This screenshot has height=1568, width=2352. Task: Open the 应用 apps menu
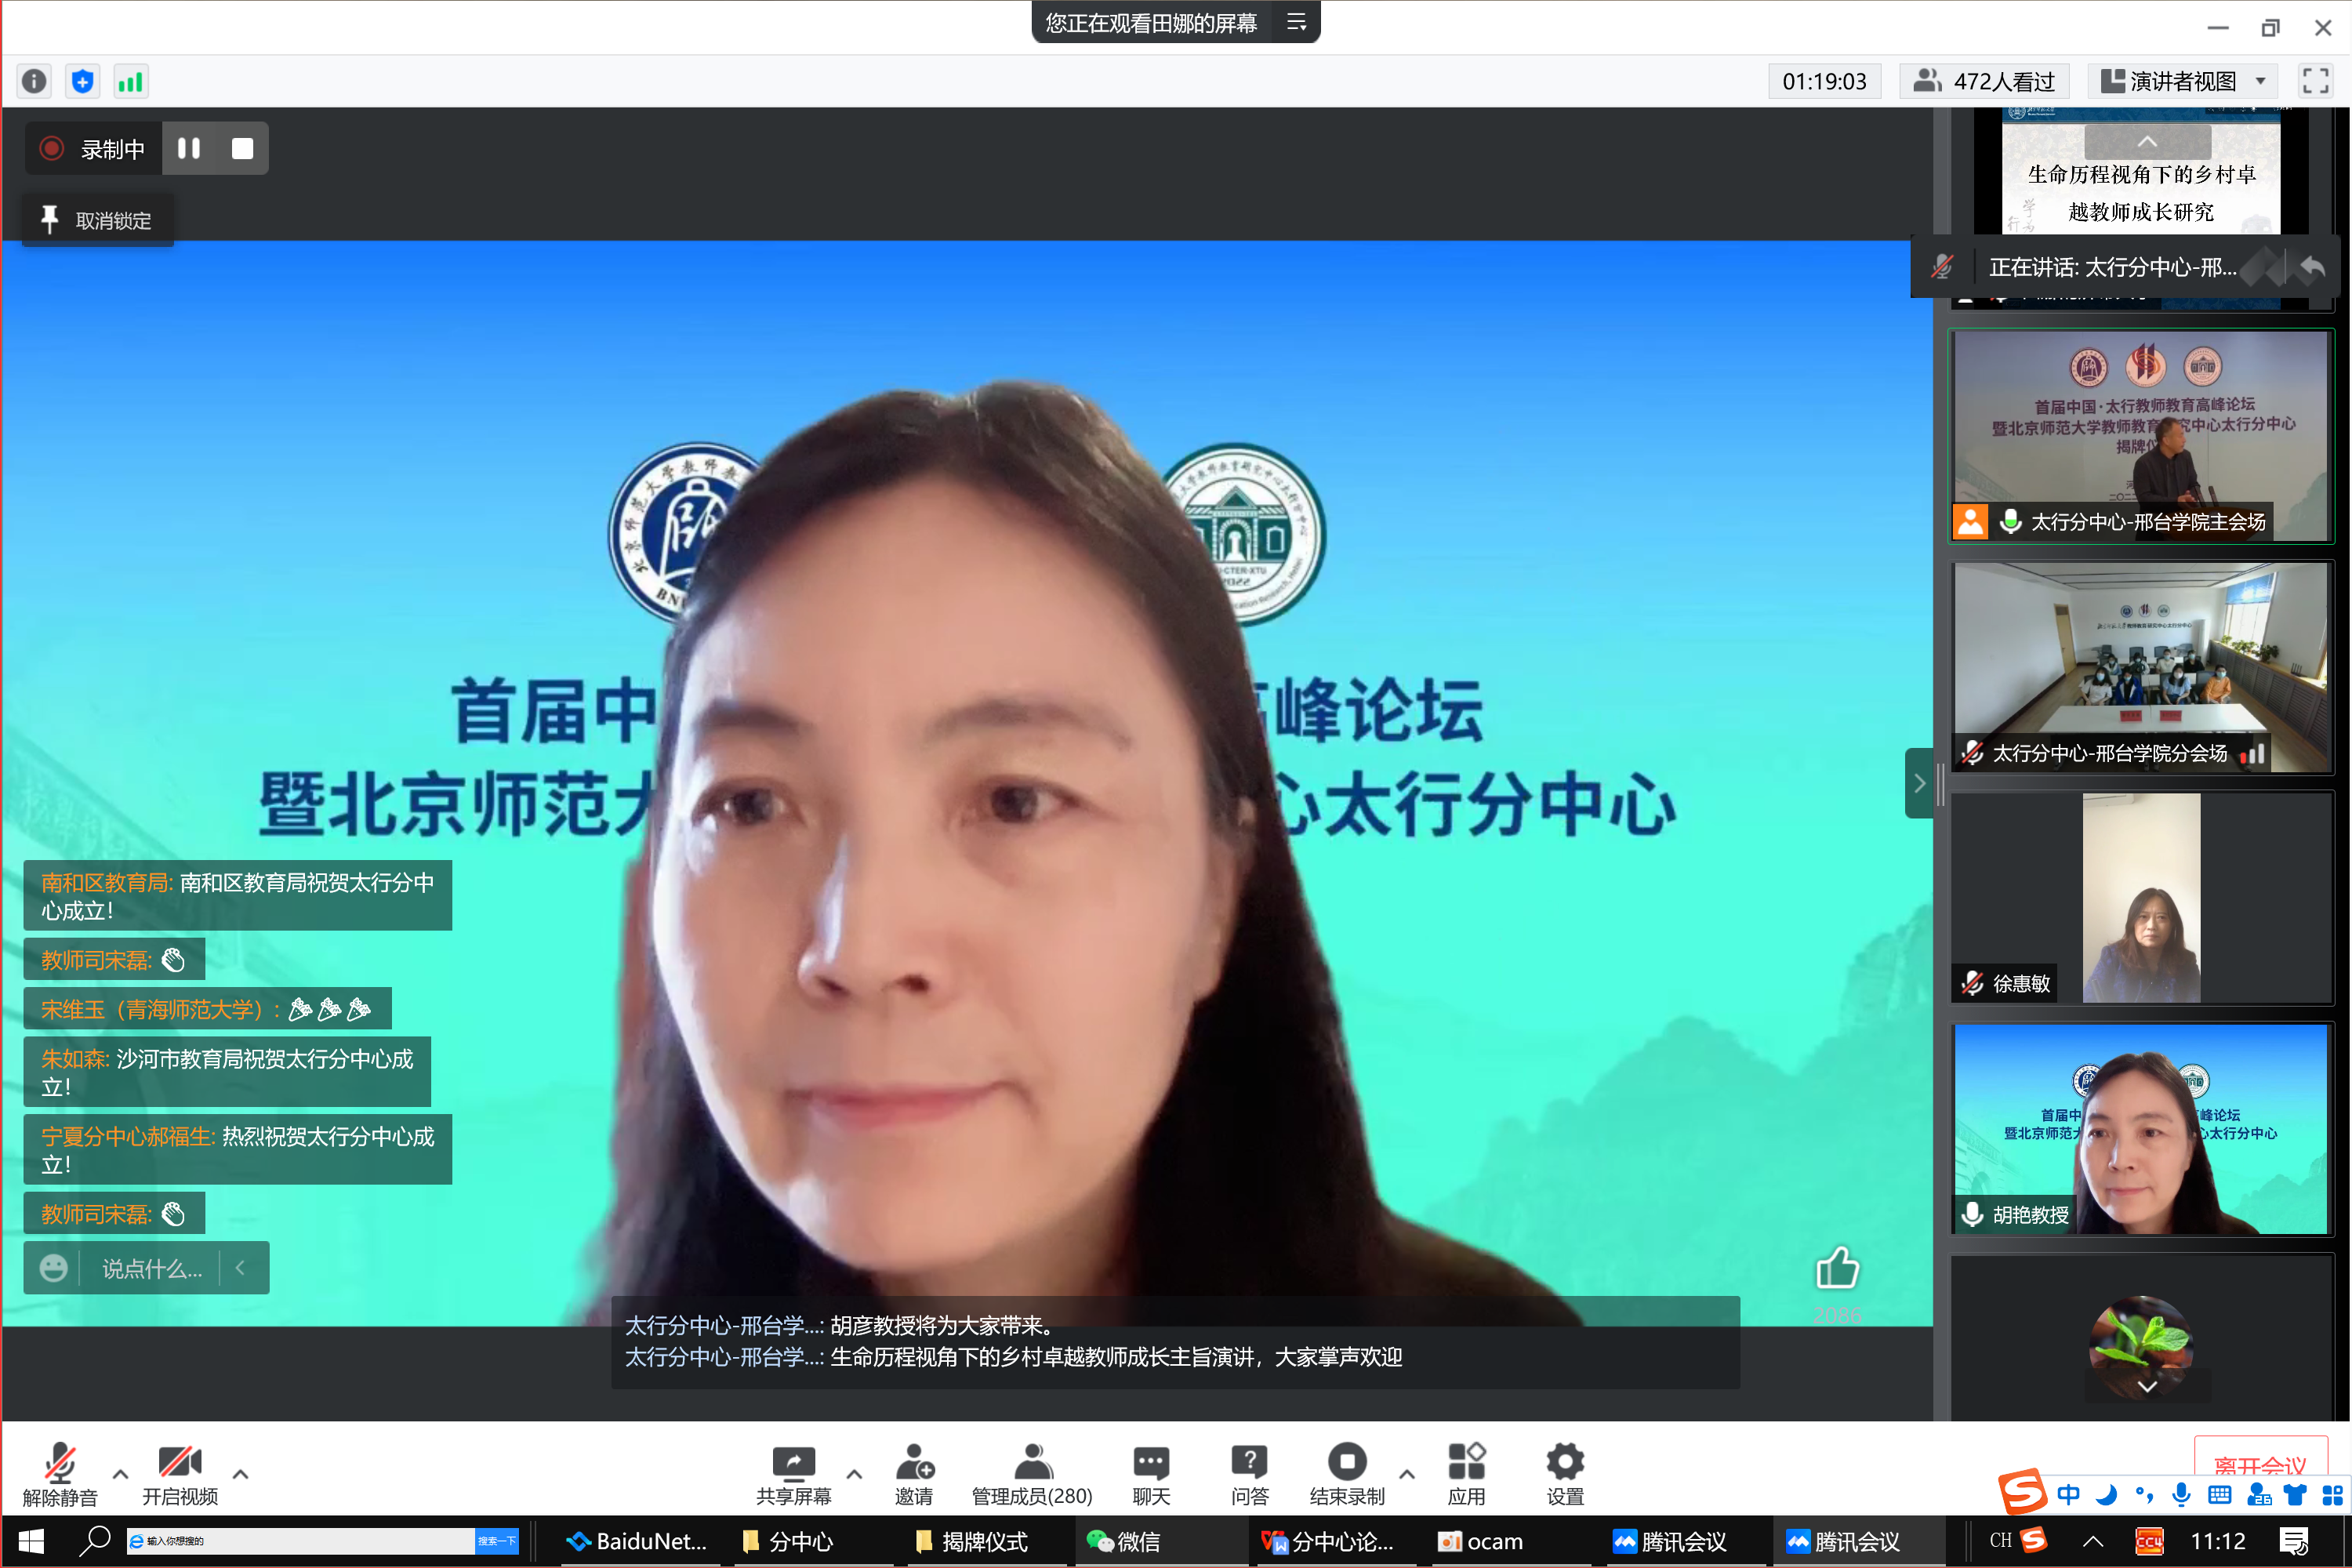(x=1466, y=1475)
